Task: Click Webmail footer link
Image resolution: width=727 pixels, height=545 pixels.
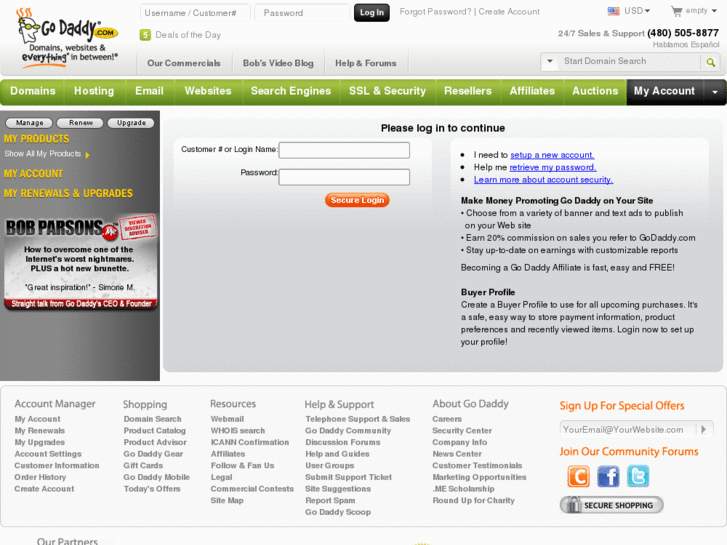Action: [227, 419]
